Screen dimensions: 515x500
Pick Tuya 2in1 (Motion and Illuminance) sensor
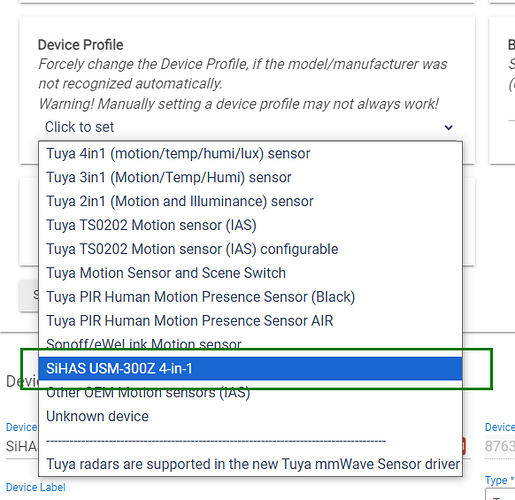click(x=250, y=201)
